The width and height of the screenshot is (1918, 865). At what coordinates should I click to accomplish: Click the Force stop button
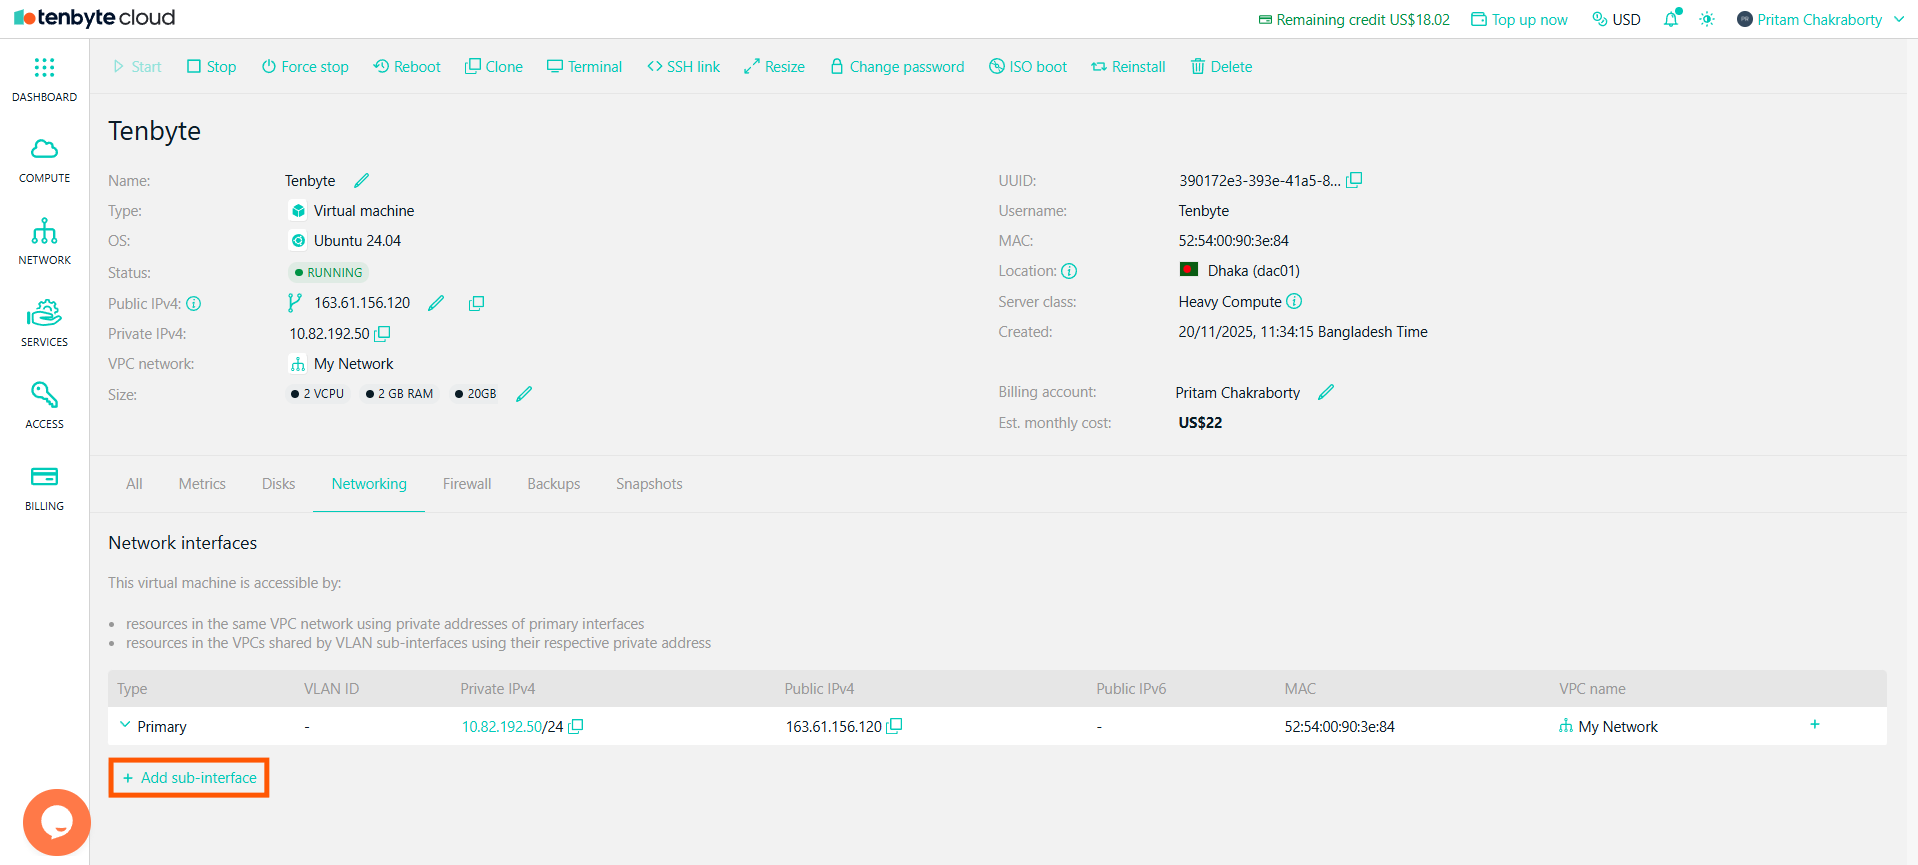305,66
